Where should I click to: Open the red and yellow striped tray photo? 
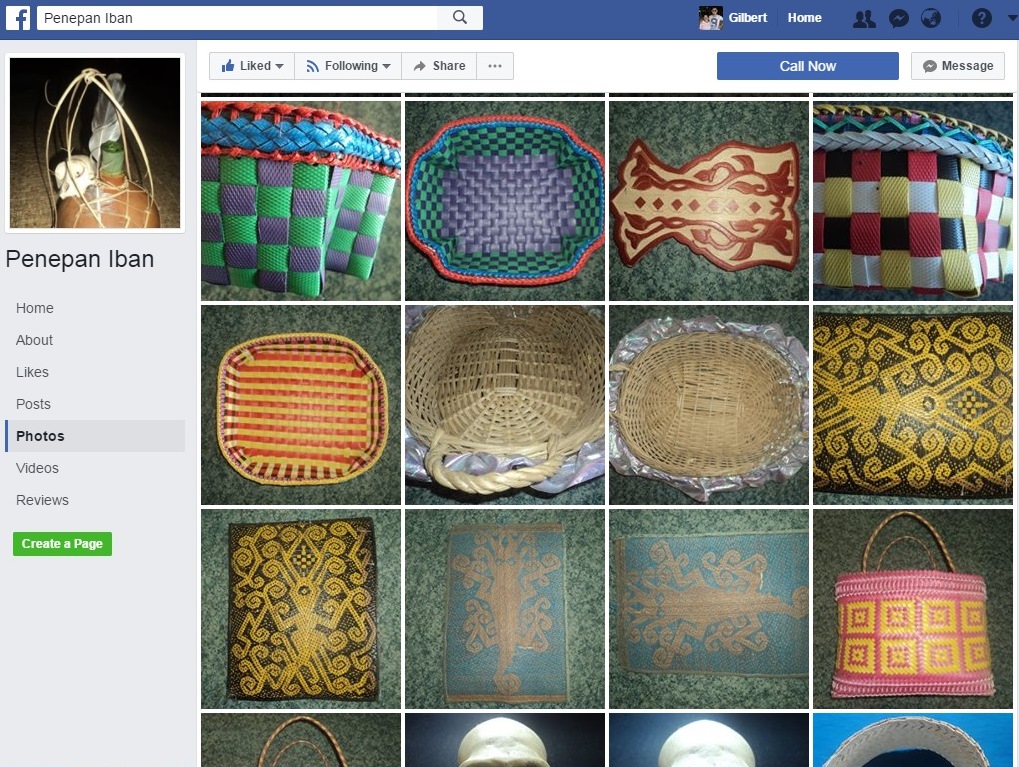[x=301, y=405]
